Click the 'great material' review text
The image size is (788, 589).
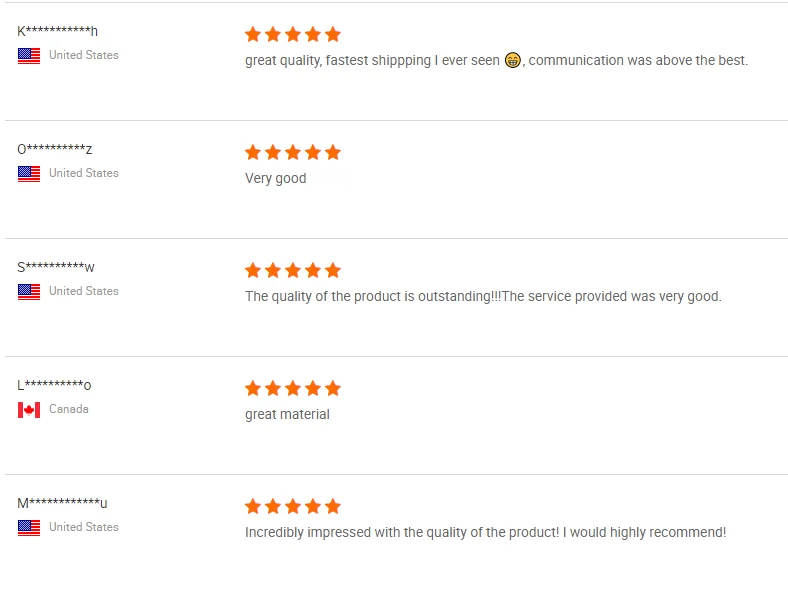click(x=287, y=414)
